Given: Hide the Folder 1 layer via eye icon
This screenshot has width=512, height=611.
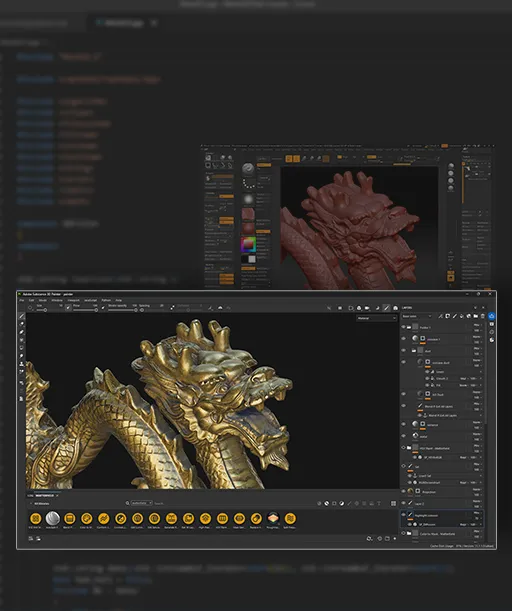Looking at the screenshot, I should point(404,327).
